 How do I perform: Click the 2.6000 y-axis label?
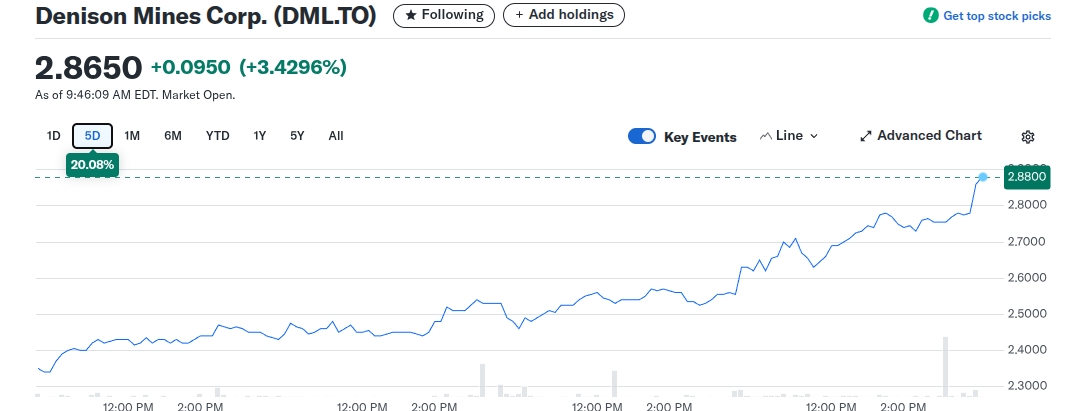[x=1026, y=277]
